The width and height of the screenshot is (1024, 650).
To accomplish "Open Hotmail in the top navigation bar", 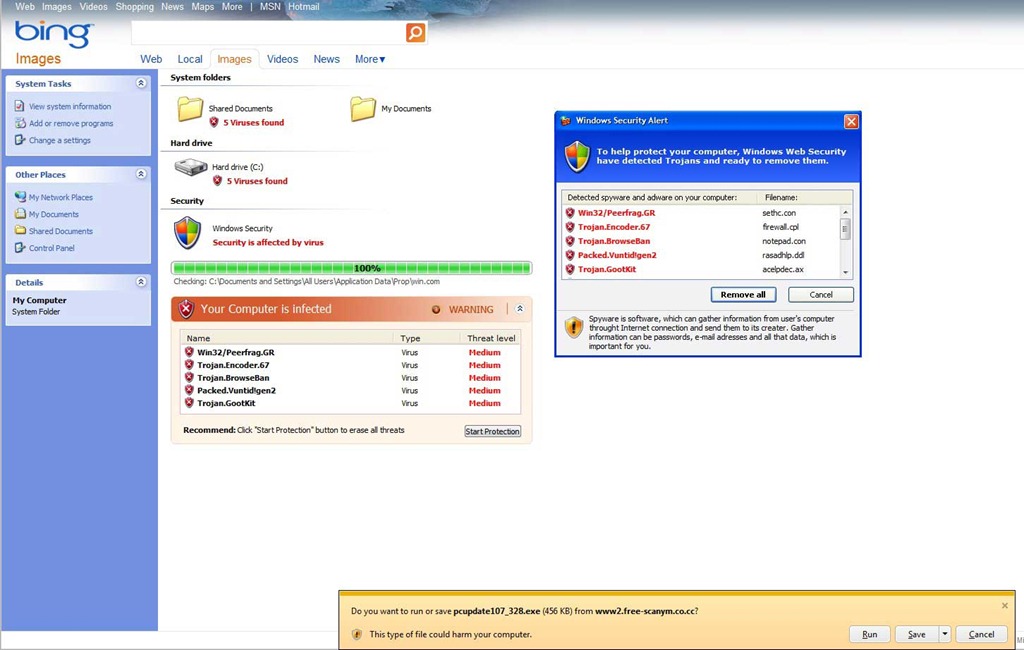I will coord(304,7).
